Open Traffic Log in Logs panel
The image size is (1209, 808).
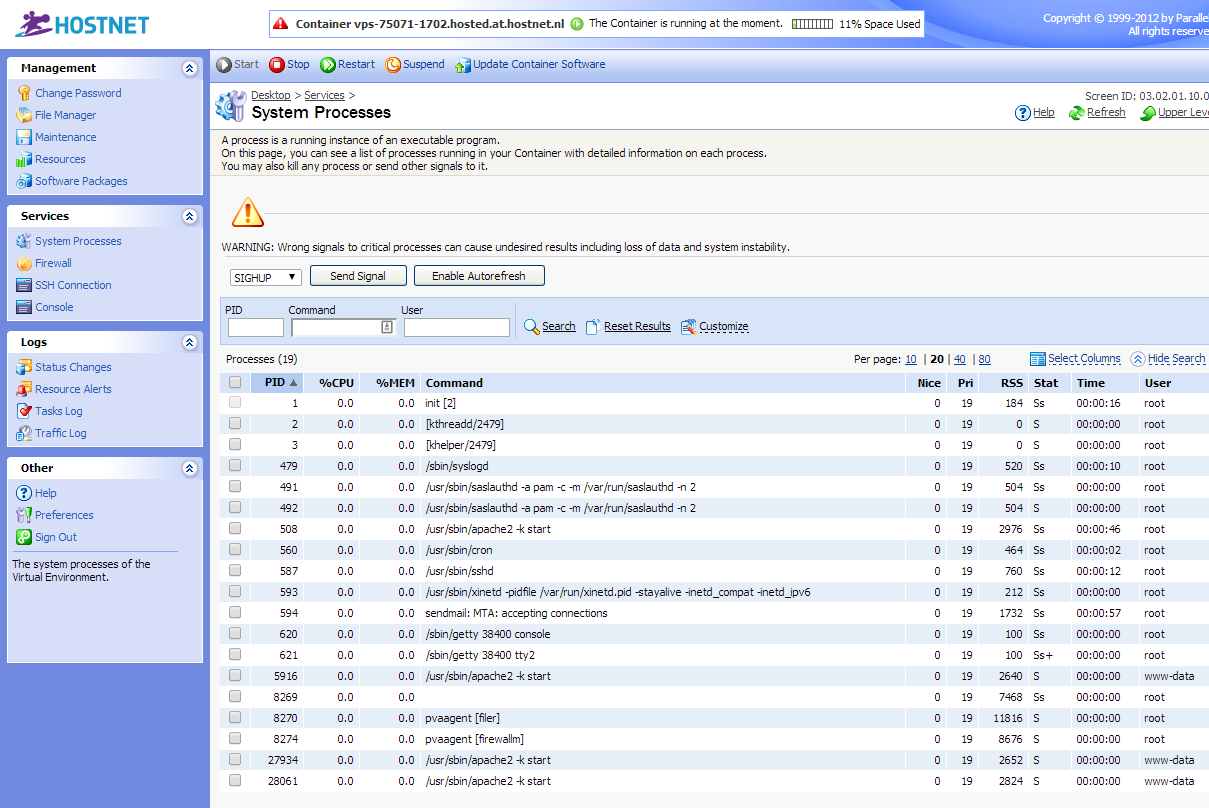coord(60,433)
